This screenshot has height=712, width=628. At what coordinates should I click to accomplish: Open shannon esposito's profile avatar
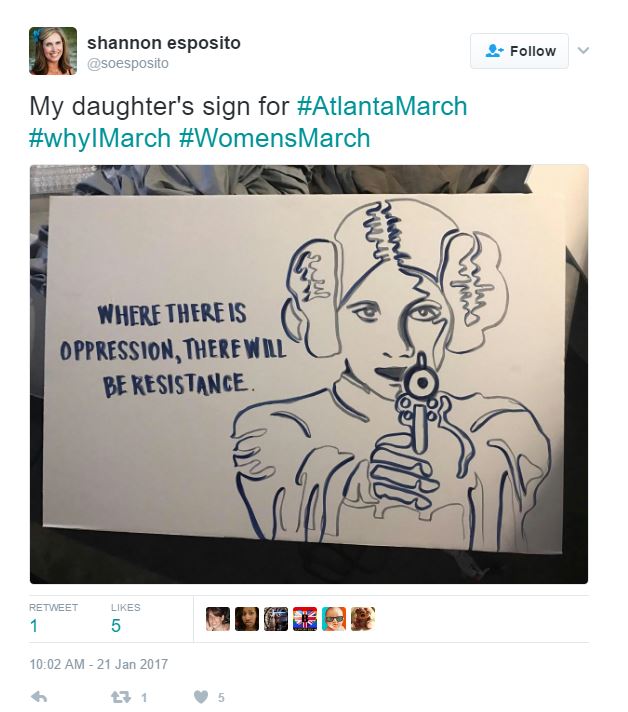(x=53, y=51)
